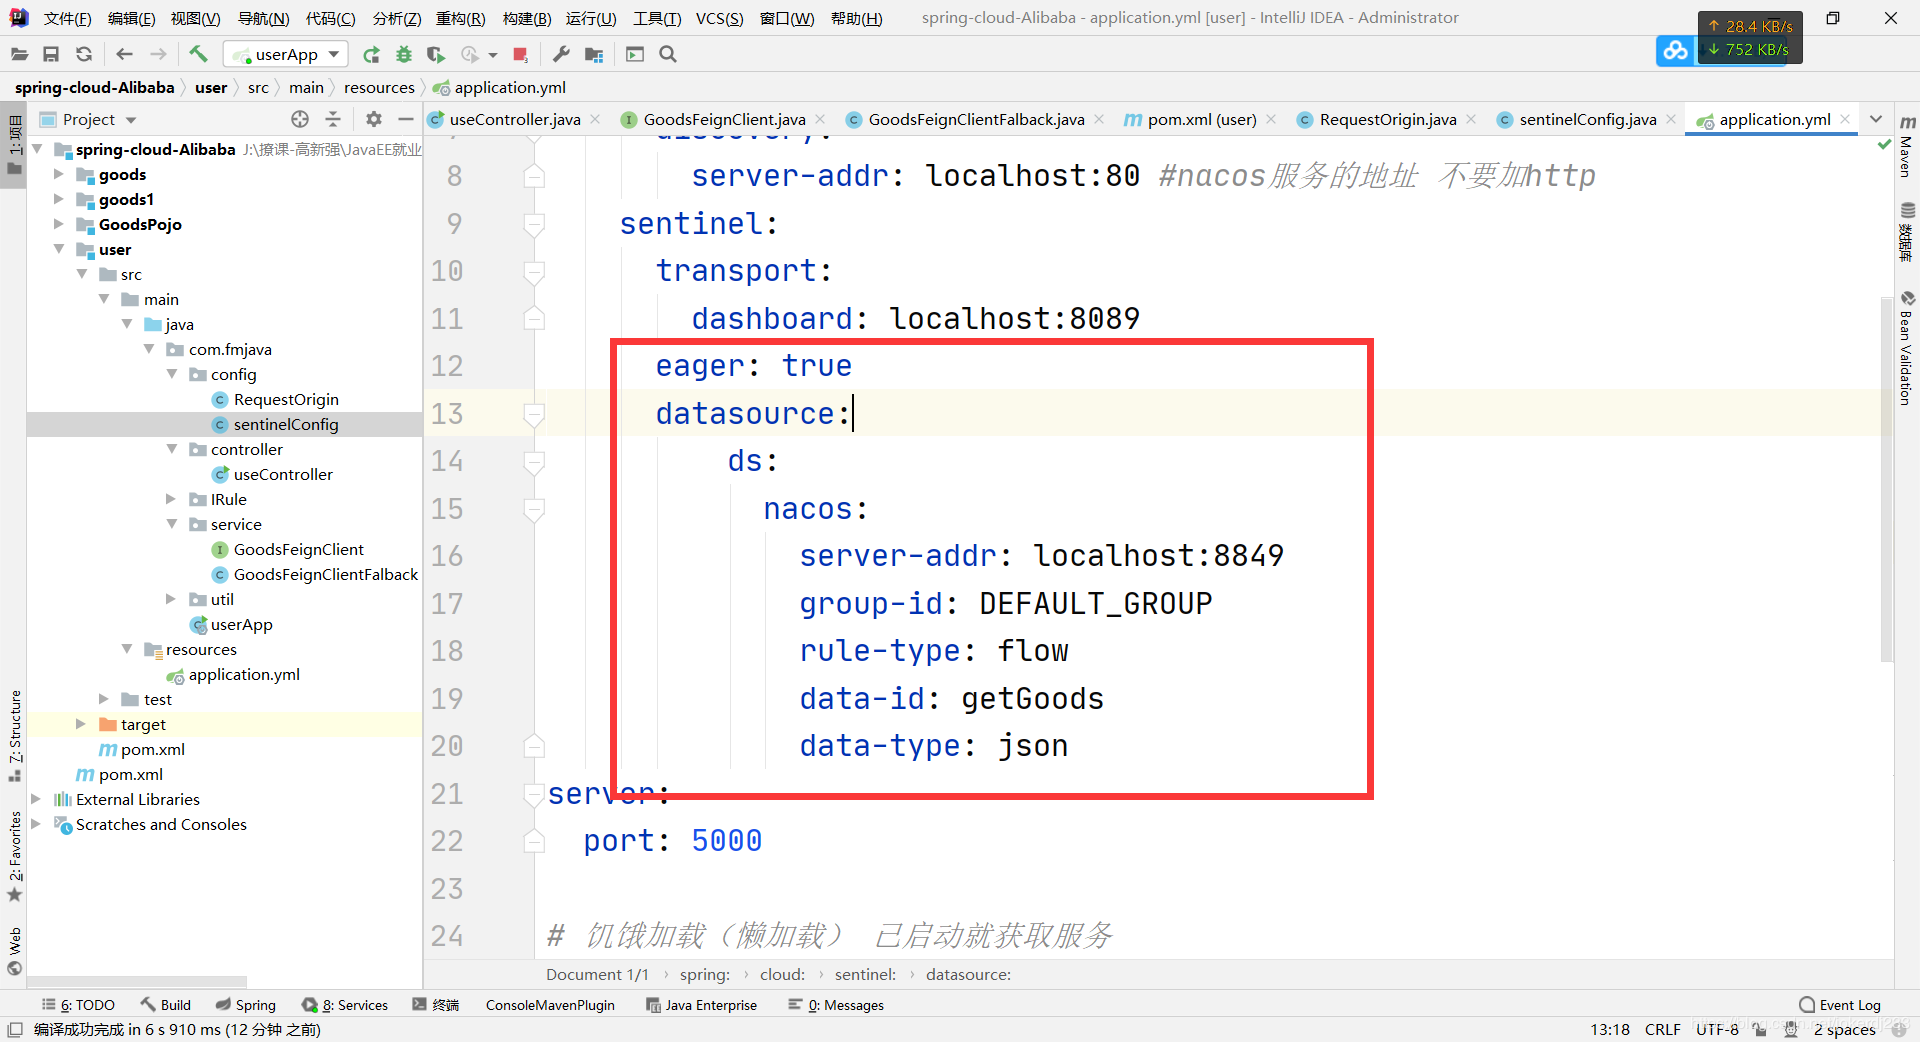Switch to the sentinelConfig.java tab
This screenshot has width=1920, height=1042.
[x=1587, y=119]
